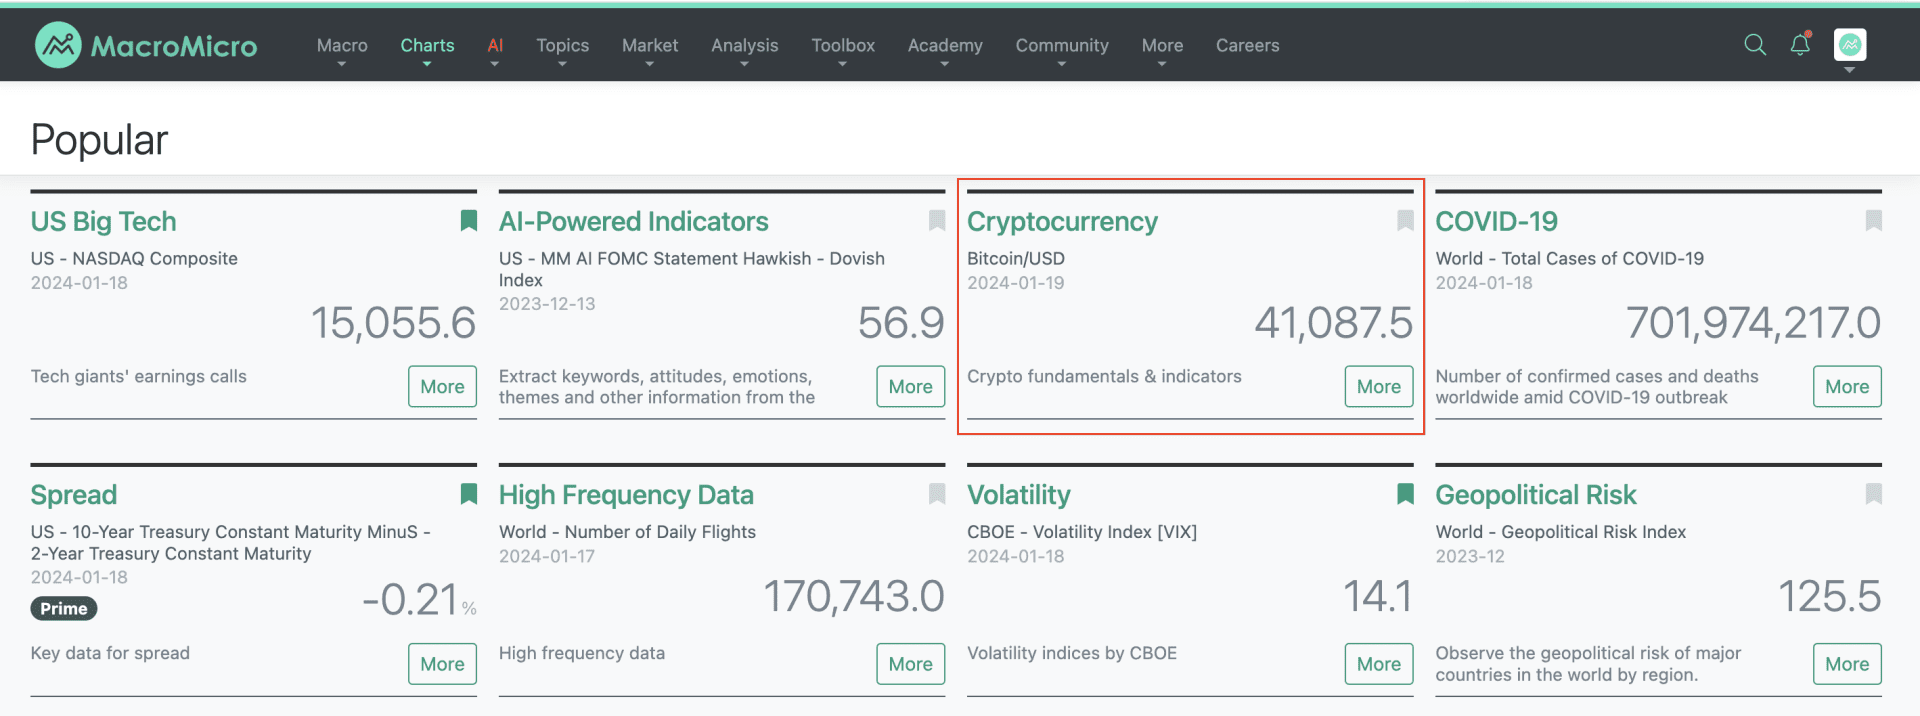Expand the Academy menu arrow
Image resolution: width=1920 pixels, height=716 pixels.
click(944, 64)
